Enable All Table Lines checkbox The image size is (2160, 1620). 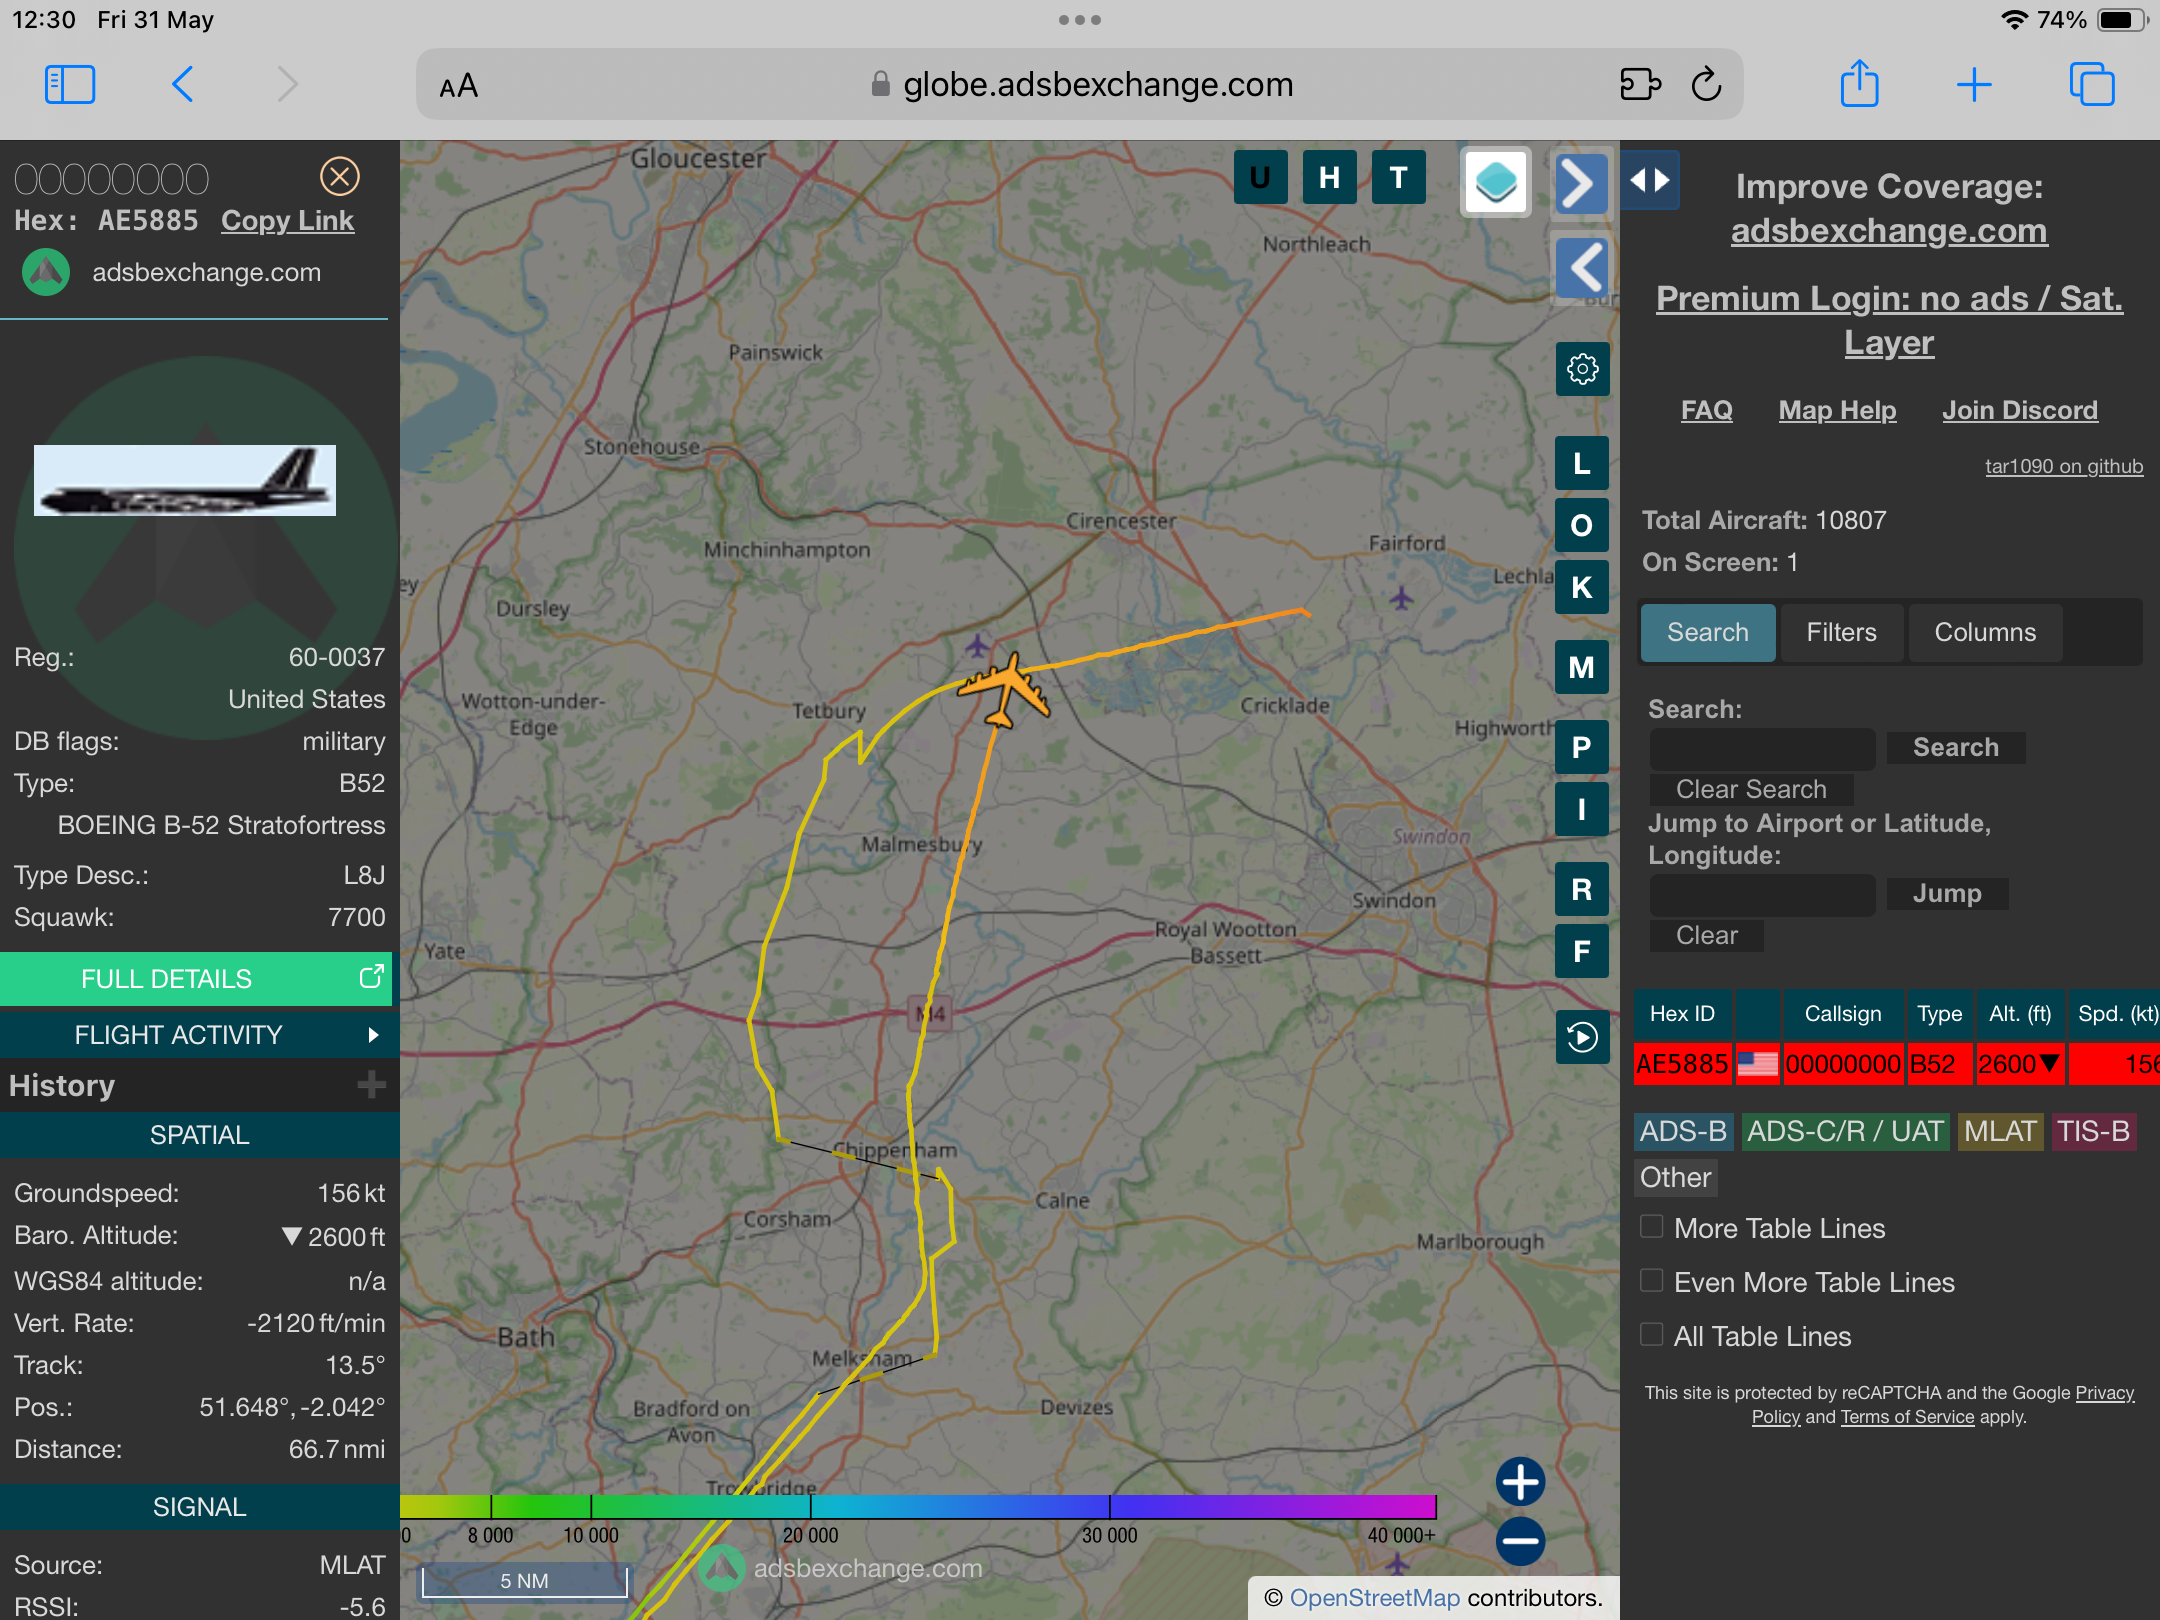pyautogui.click(x=1652, y=1335)
